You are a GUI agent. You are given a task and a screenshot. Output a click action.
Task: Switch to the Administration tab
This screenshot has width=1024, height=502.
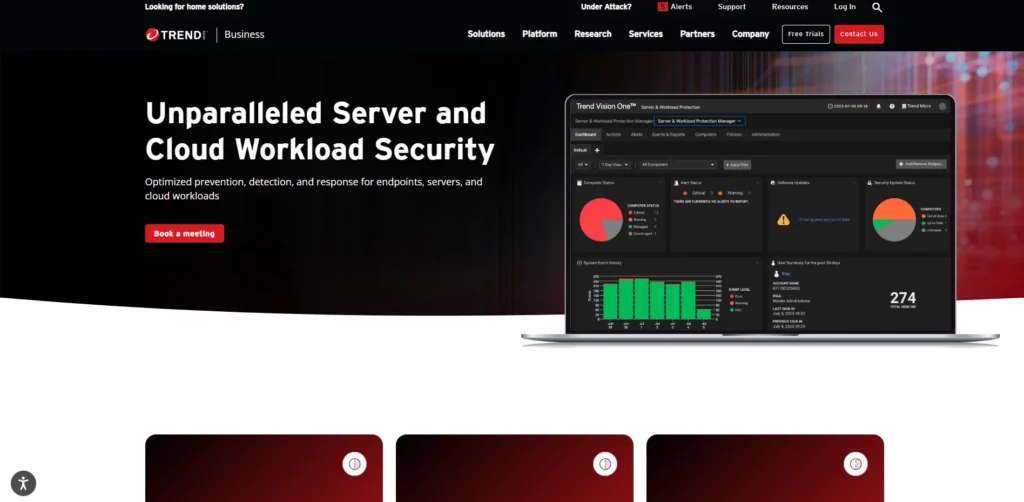pos(765,134)
